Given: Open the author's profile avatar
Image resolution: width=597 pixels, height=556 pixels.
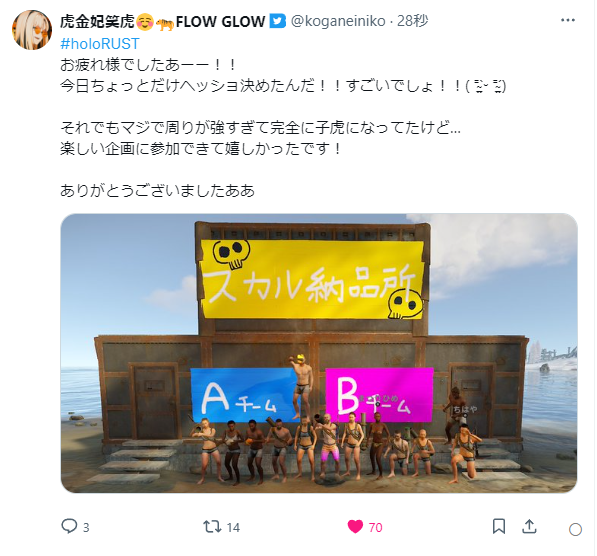Looking at the screenshot, I should tap(32, 30).
